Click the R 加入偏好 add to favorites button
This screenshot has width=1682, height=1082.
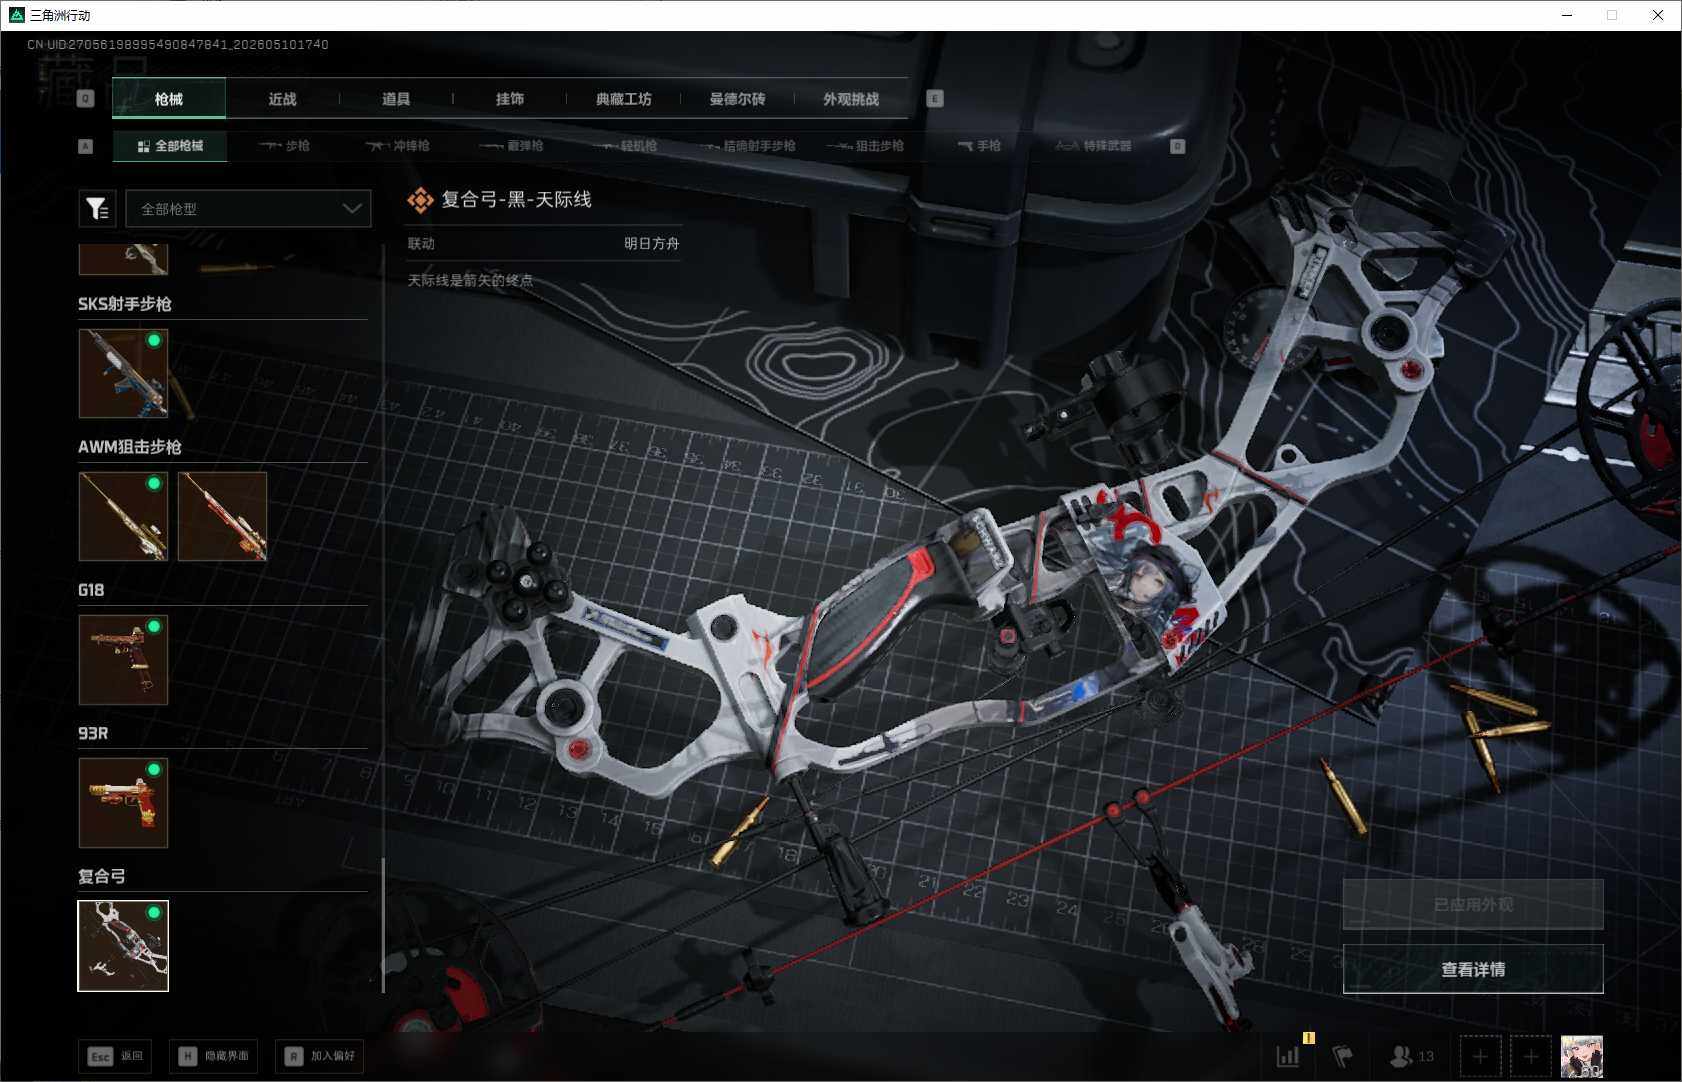tap(319, 1056)
